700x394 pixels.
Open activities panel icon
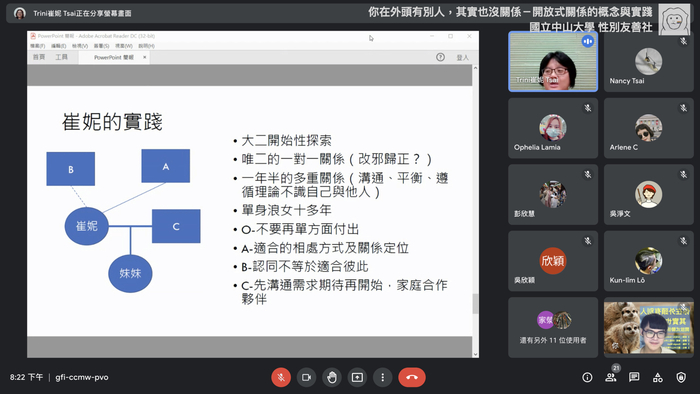point(658,377)
